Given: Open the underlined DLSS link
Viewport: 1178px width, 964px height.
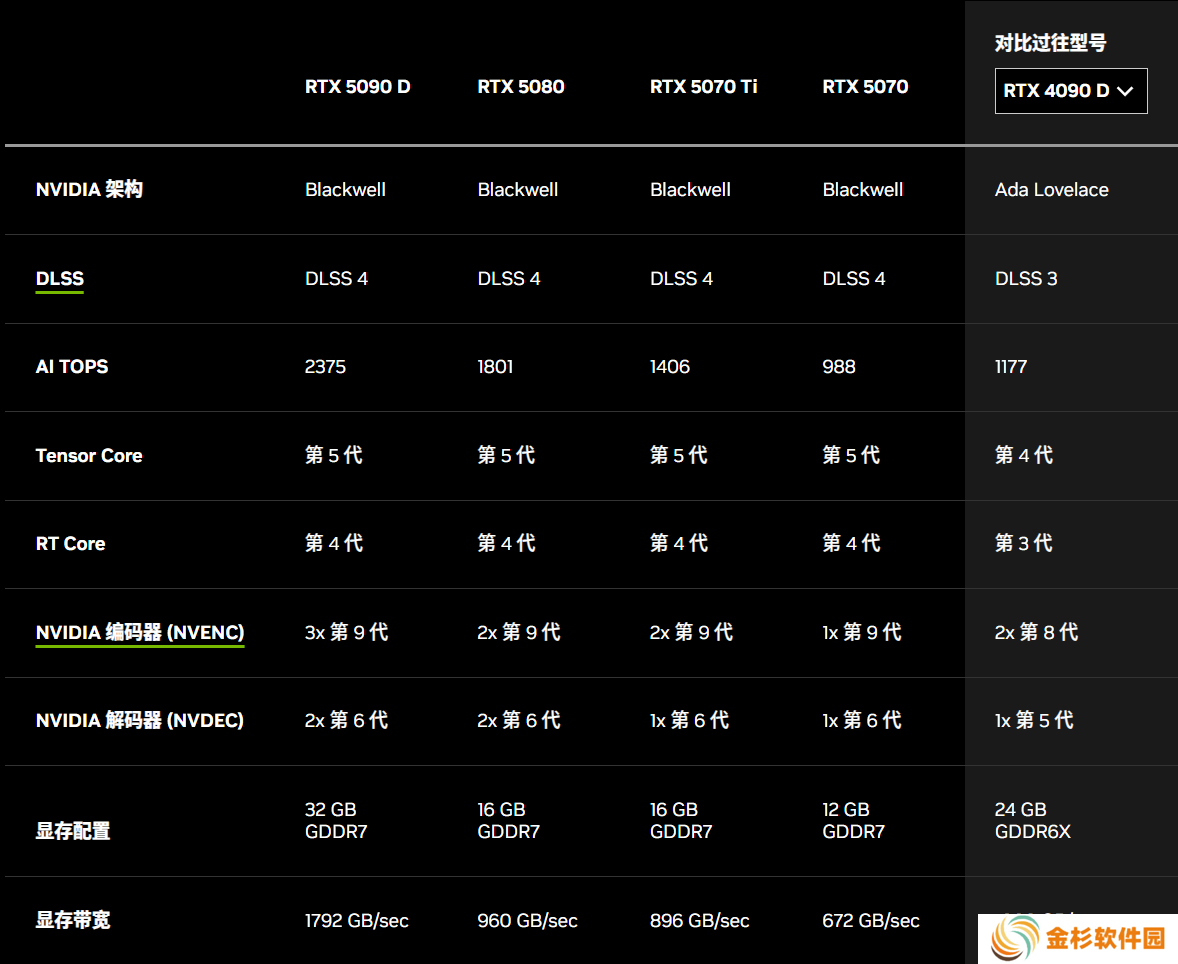Looking at the screenshot, I should coord(60,279).
